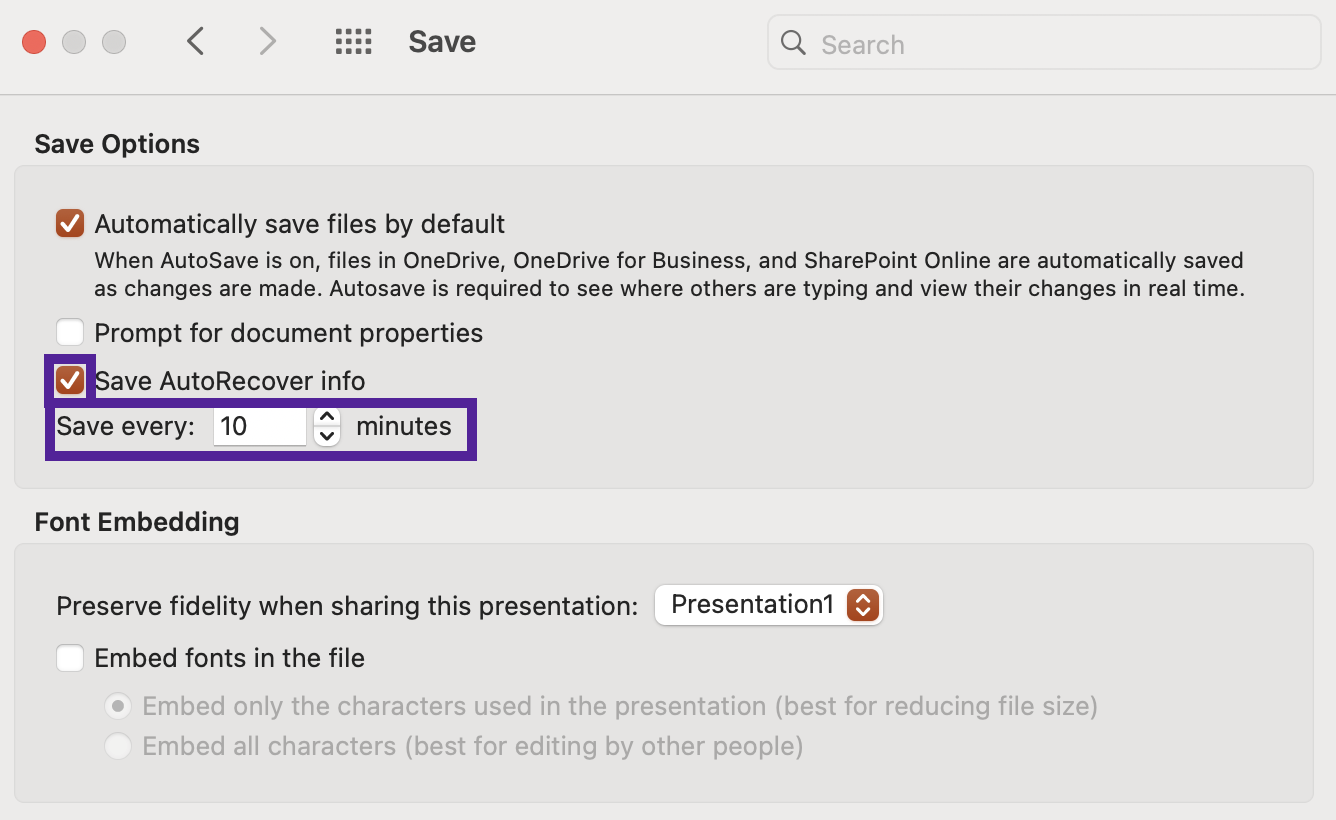Click the forward navigation arrow
1336x820 pixels.
coord(267,42)
